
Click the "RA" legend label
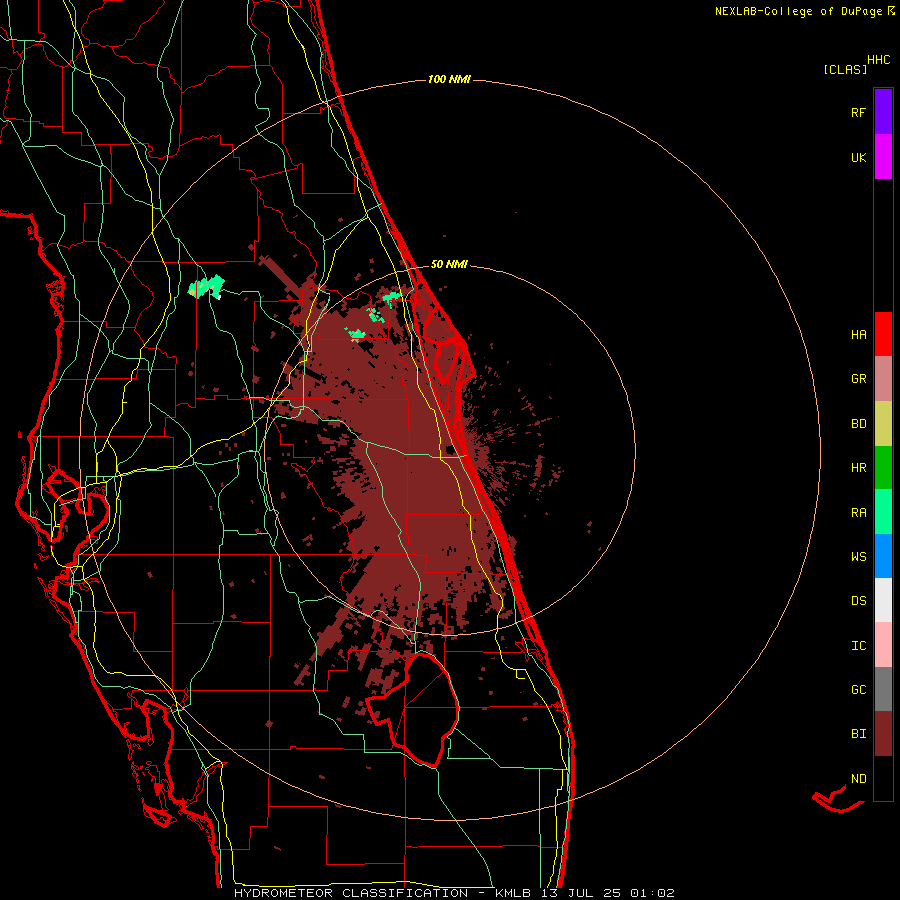[858, 512]
